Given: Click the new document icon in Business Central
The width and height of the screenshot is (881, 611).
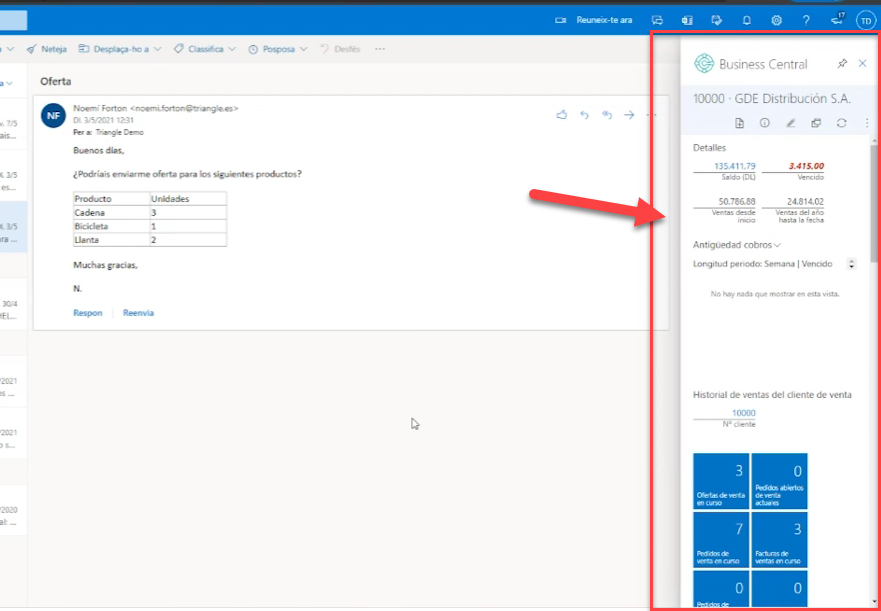Looking at the screenshot, I should pyautogui.click(x=739, y=124).
